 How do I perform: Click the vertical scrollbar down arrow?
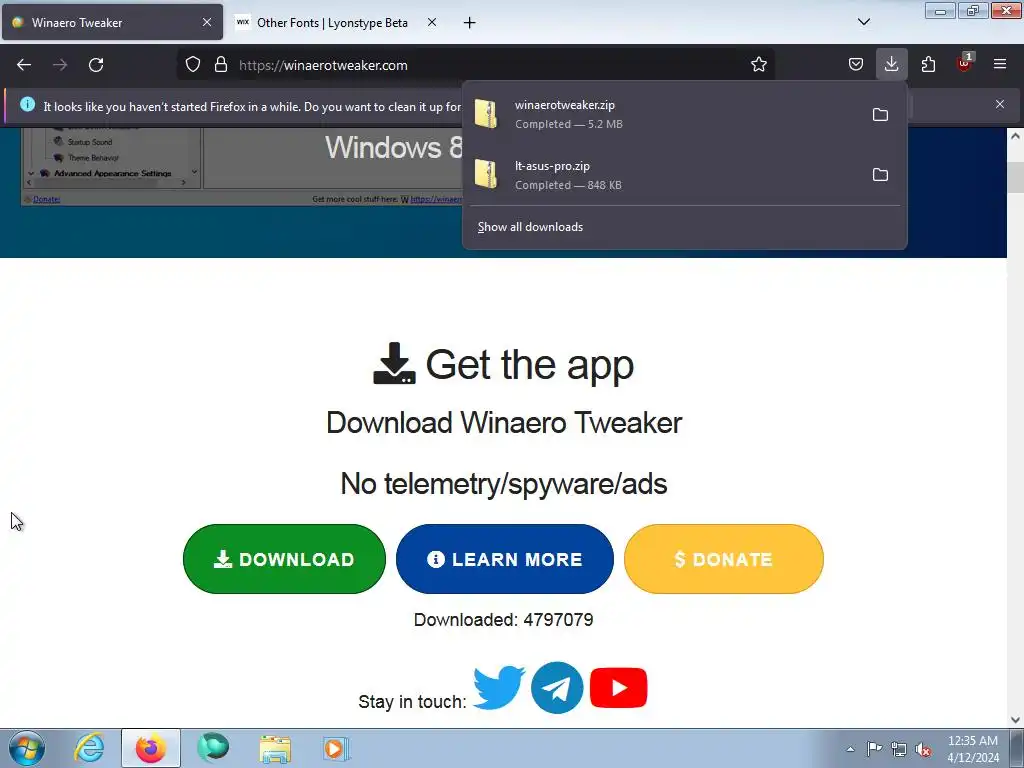point(1015,720)
